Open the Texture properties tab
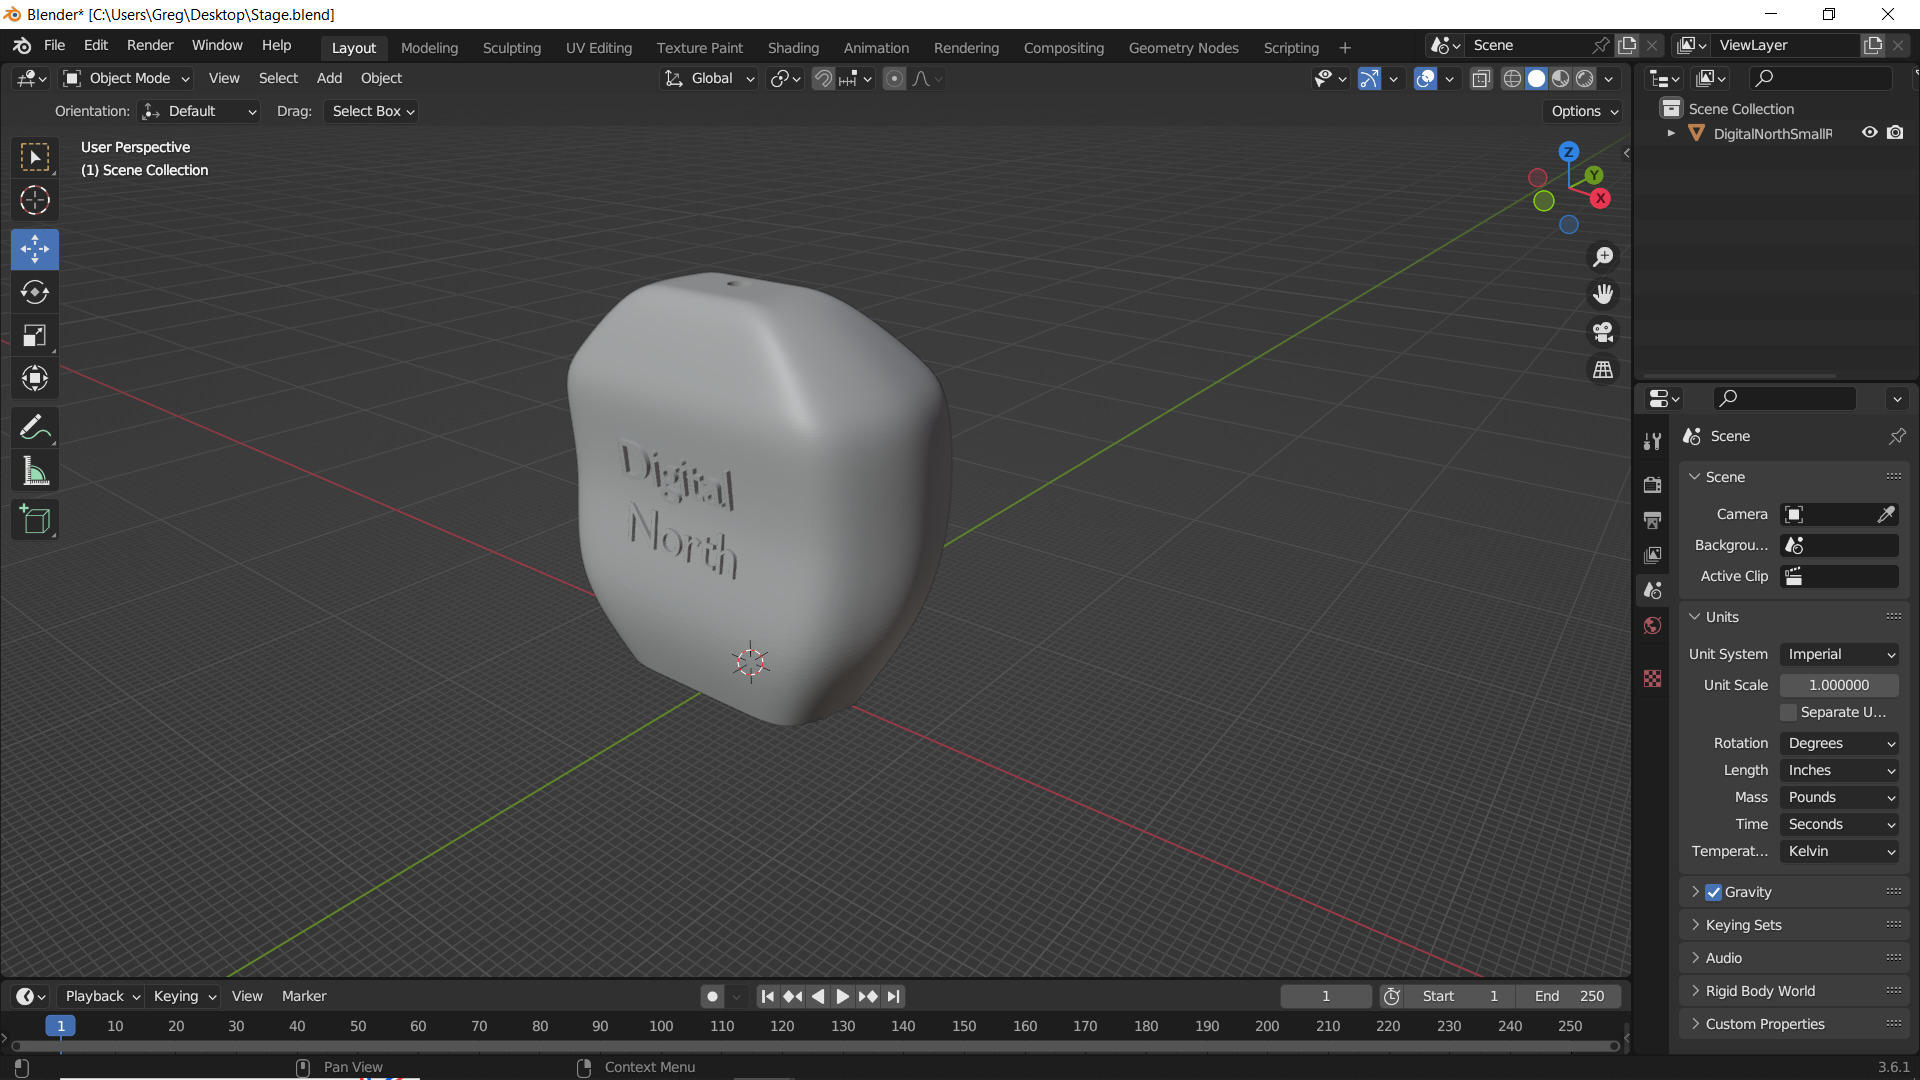 point(1652,678)
